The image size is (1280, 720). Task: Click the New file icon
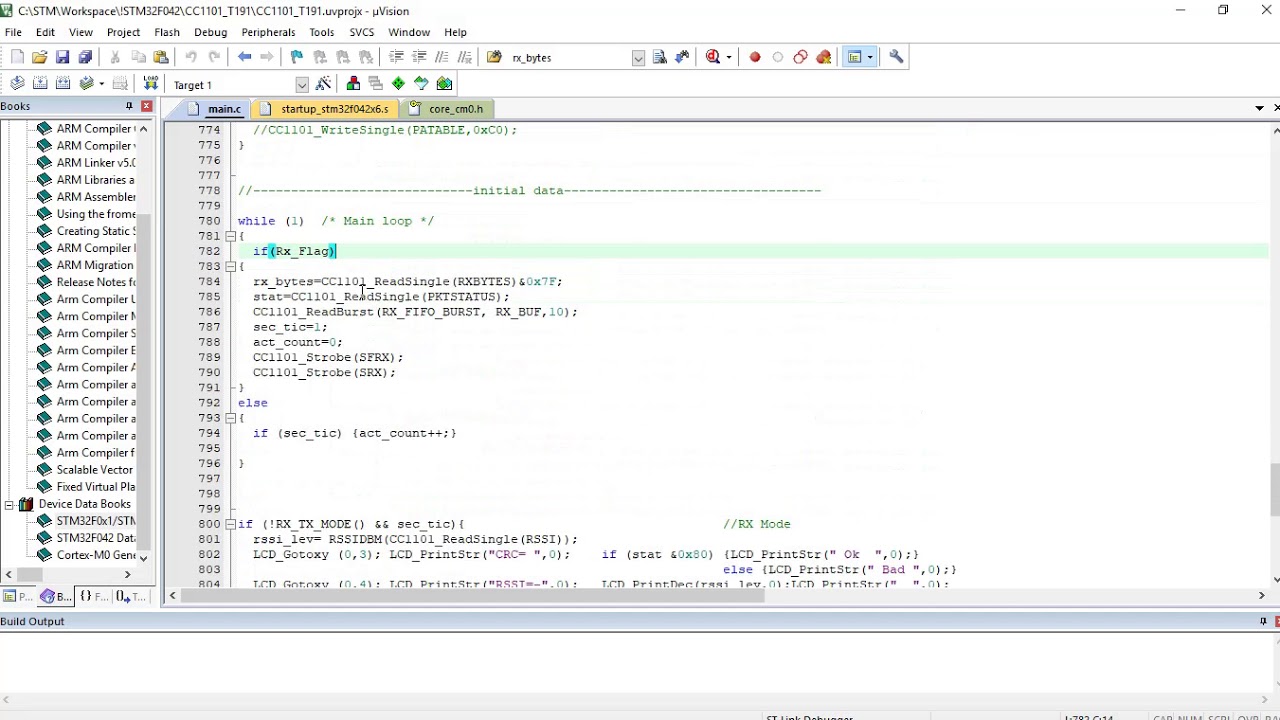pyautogui.click(x=17, y=57)
